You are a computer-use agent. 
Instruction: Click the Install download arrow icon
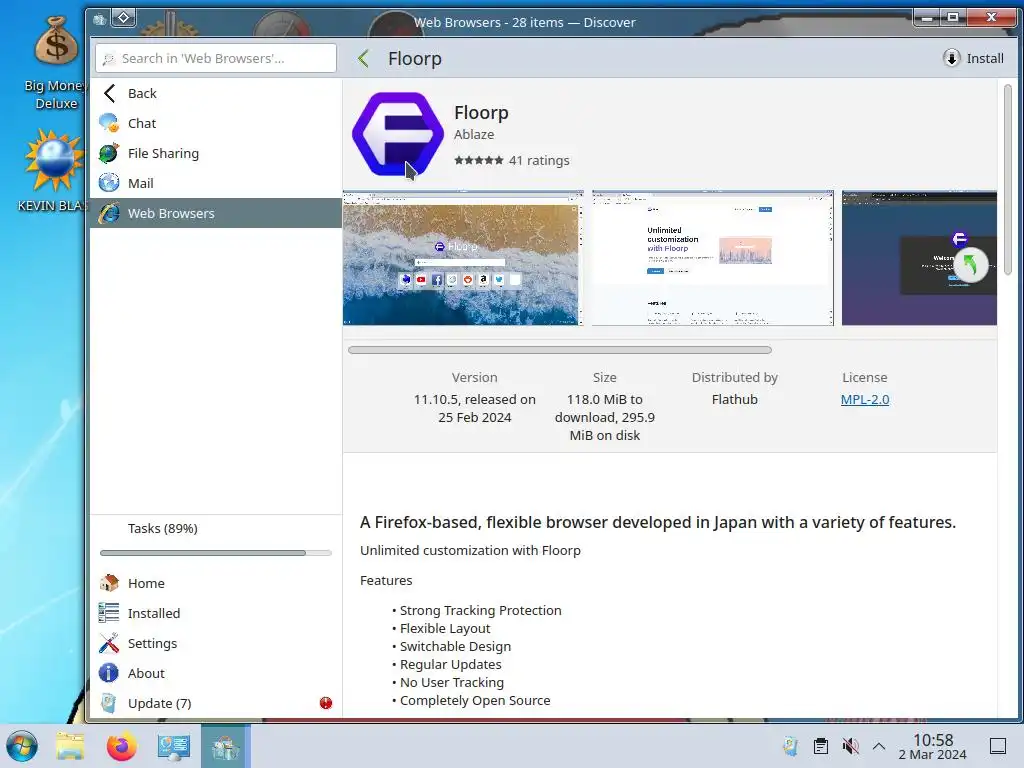click(952, 58)
